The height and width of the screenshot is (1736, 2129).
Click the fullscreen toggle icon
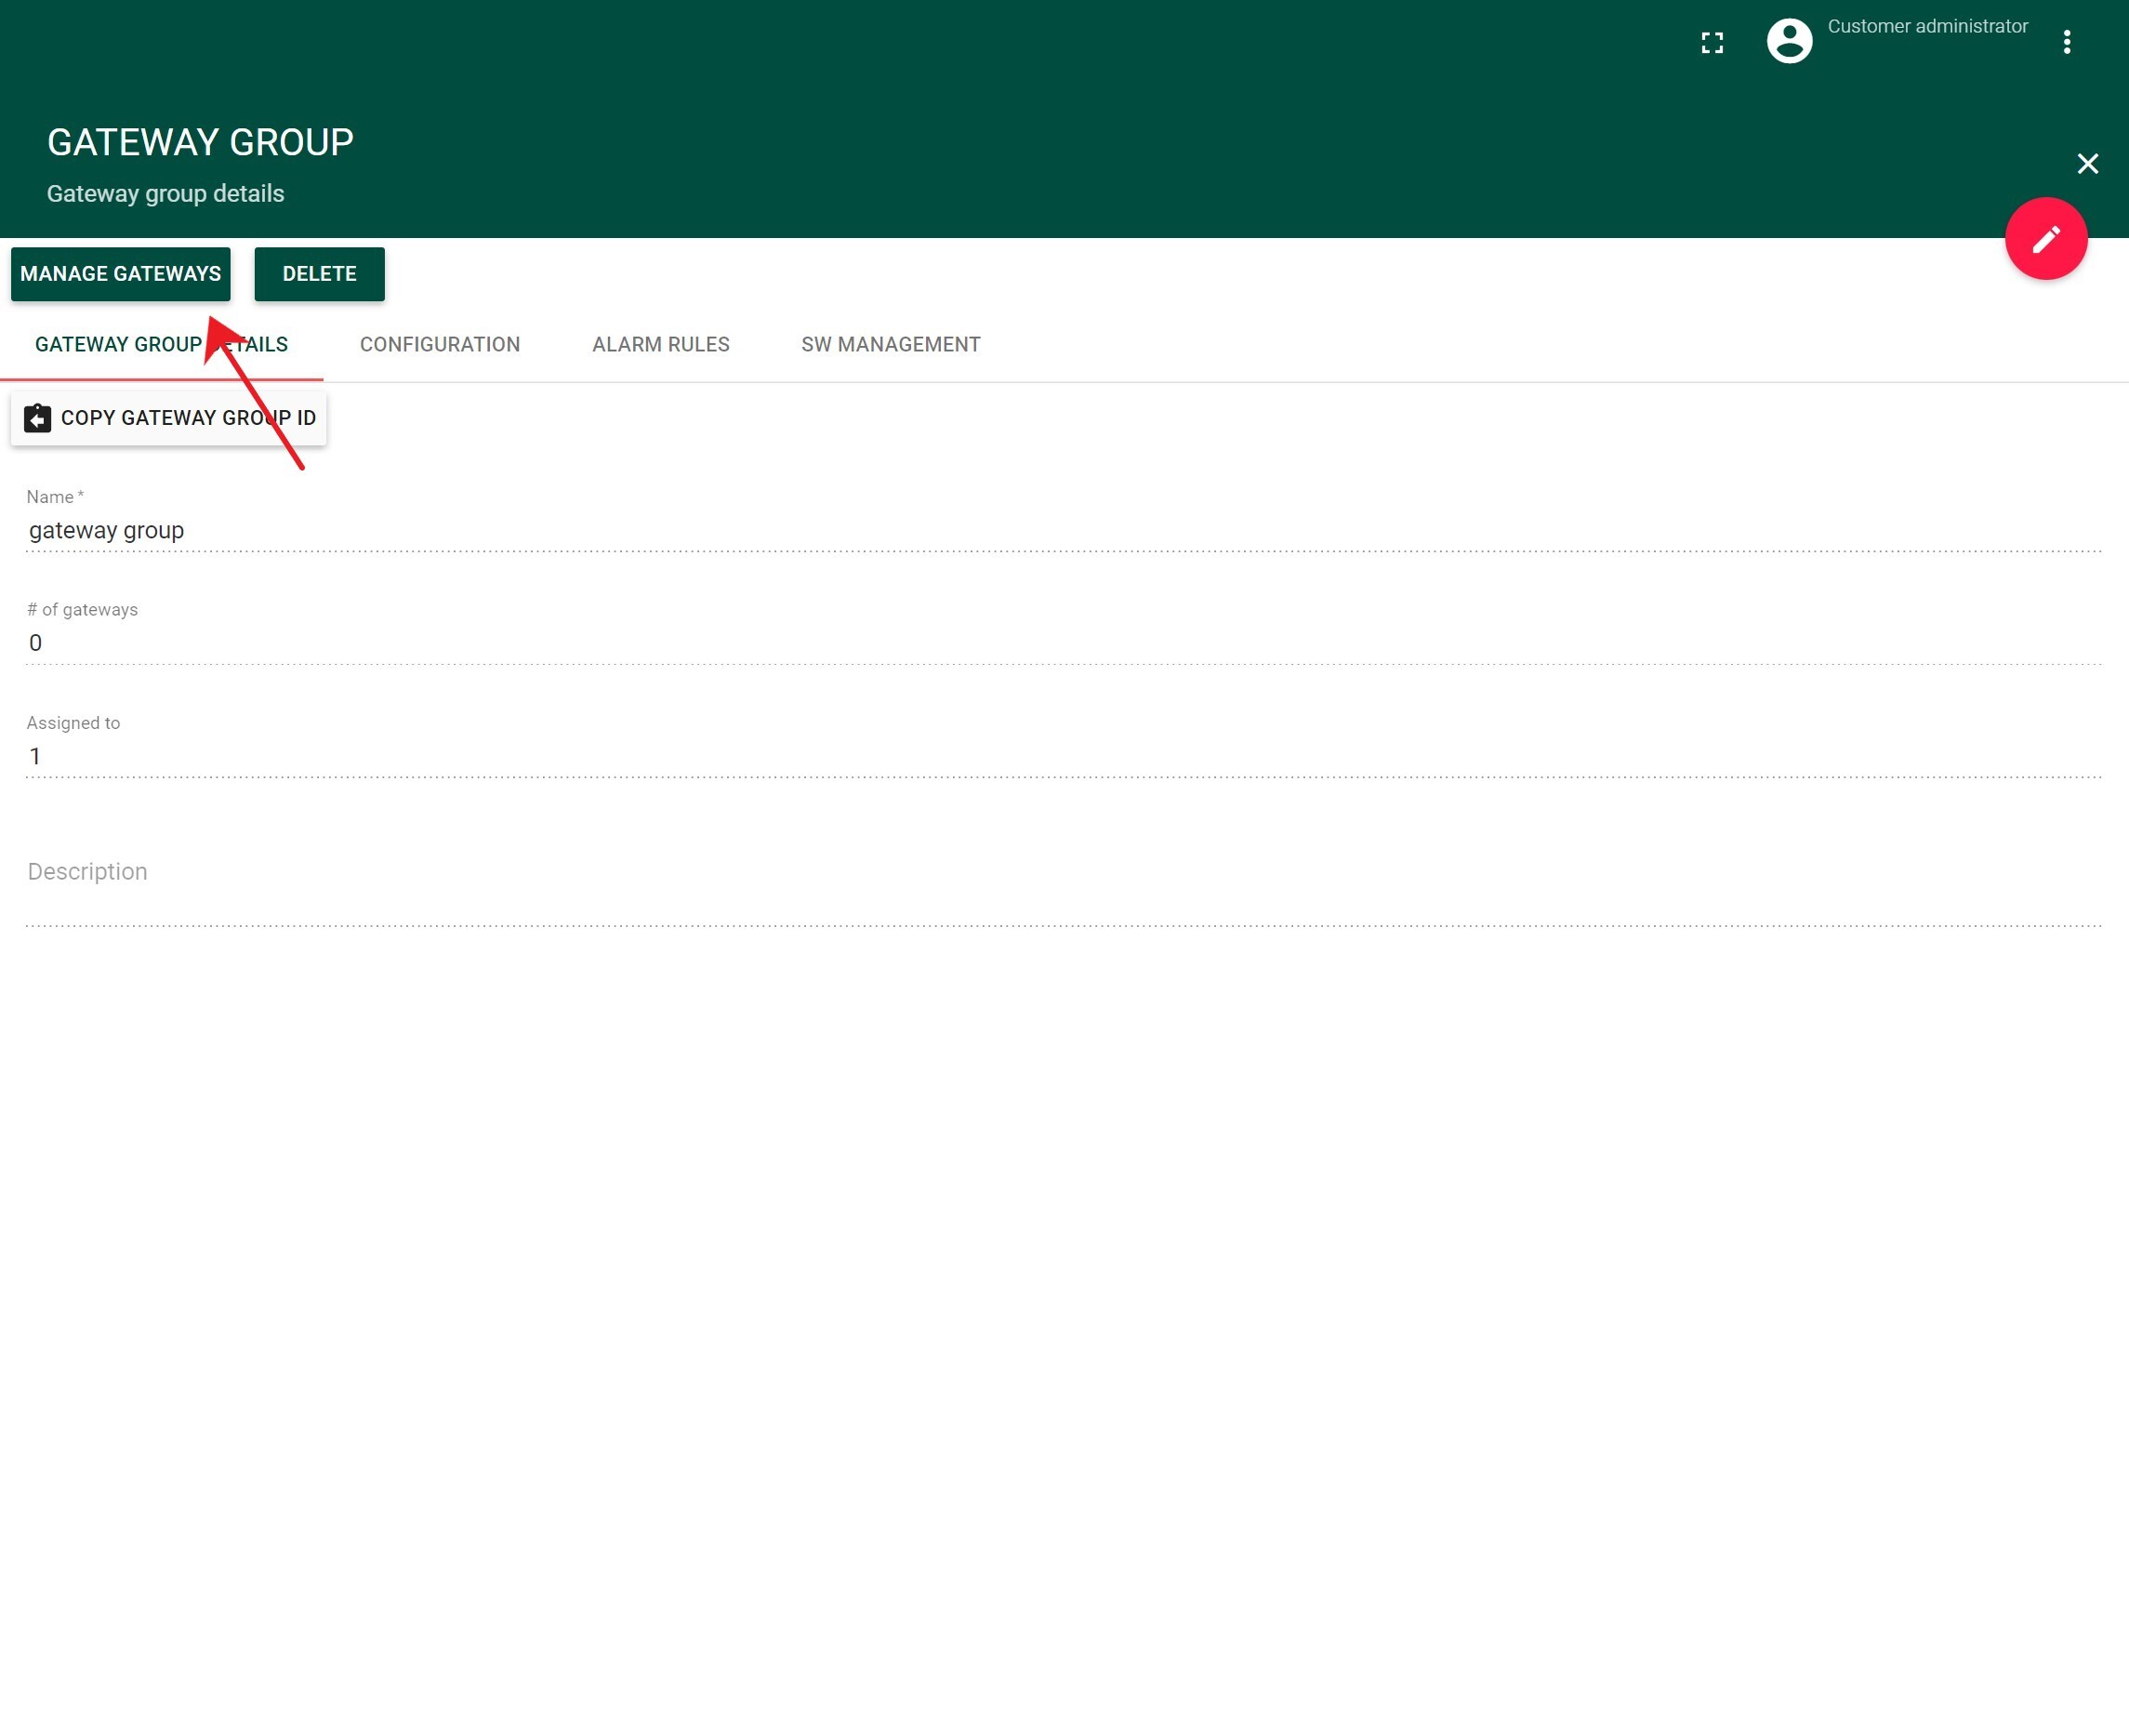(1712, 41)
